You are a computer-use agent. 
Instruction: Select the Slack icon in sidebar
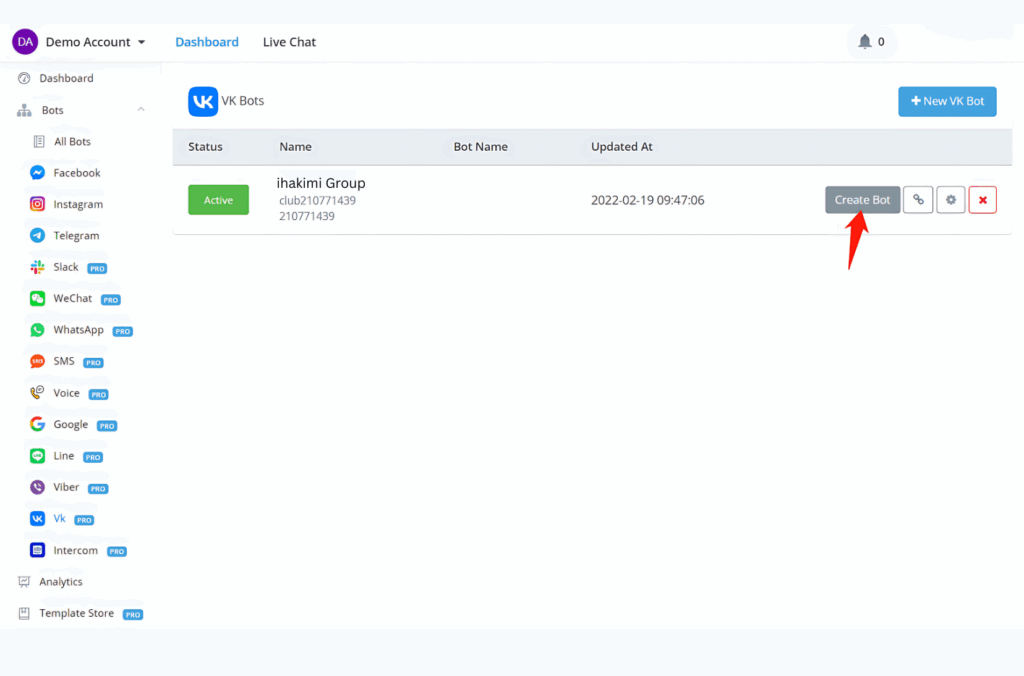click(x=37, y=267)
